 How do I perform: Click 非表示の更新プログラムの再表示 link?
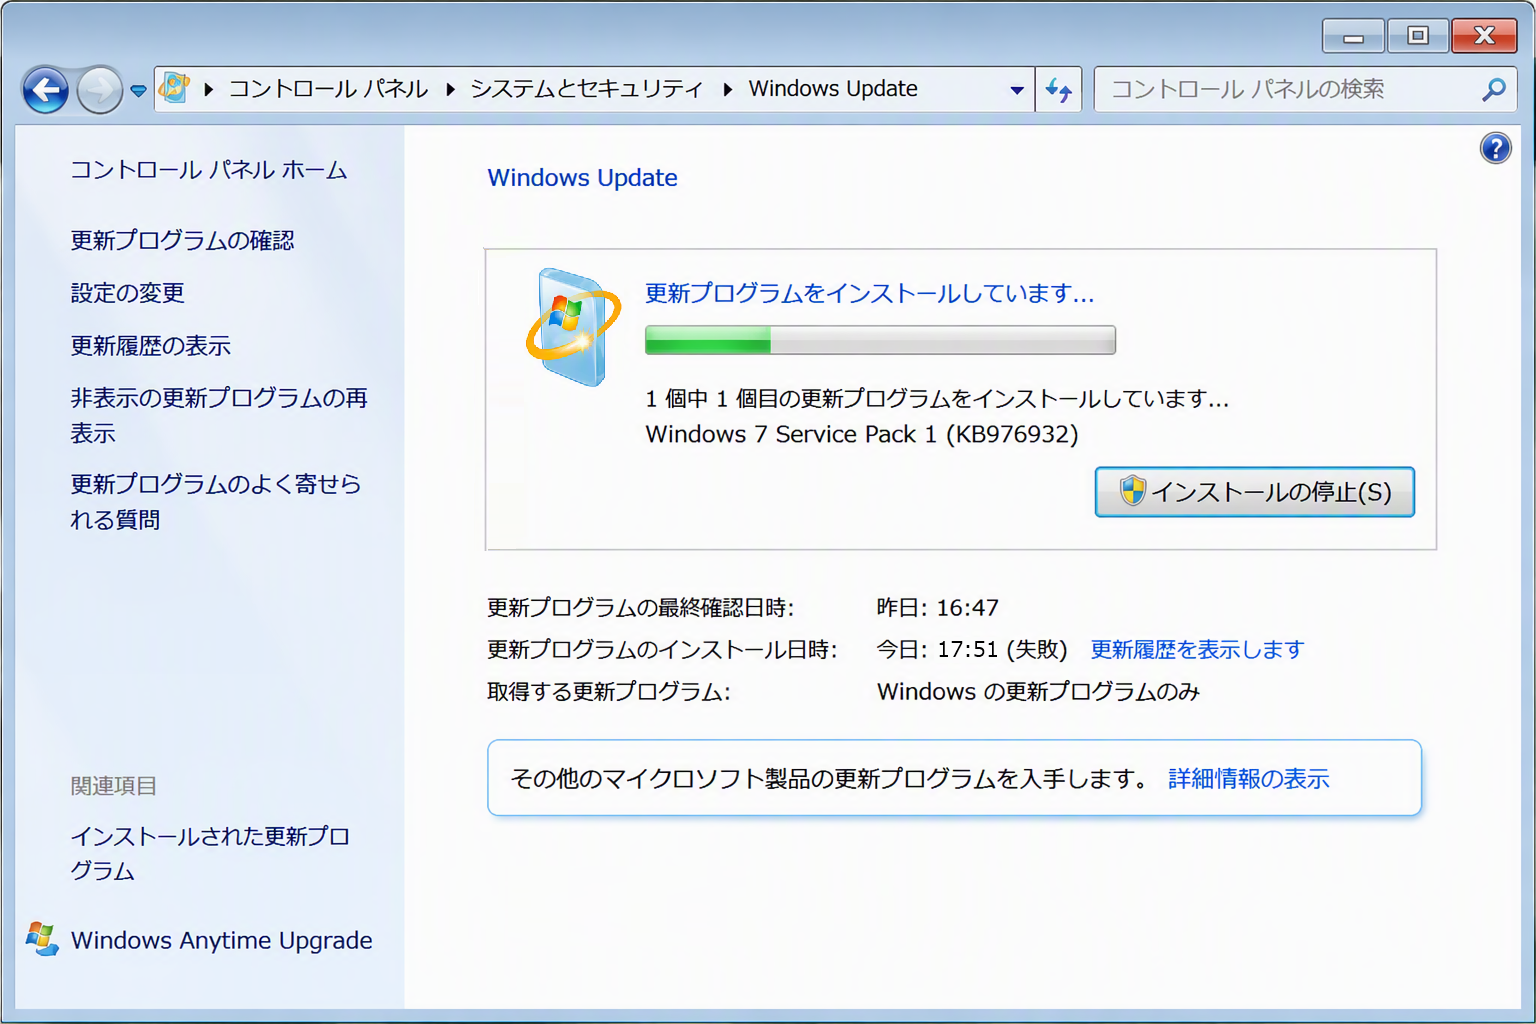[219, 415]
